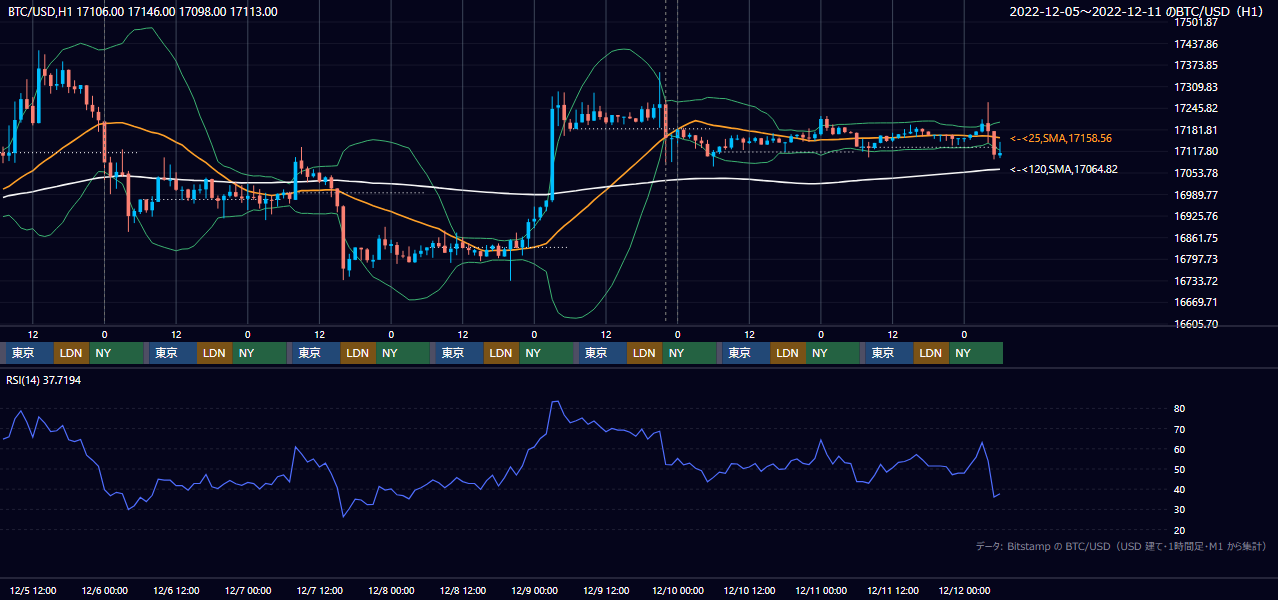Click the 12/5 12:00 time axis label
Screen dimensions: 1278x600
coord(33,590)
